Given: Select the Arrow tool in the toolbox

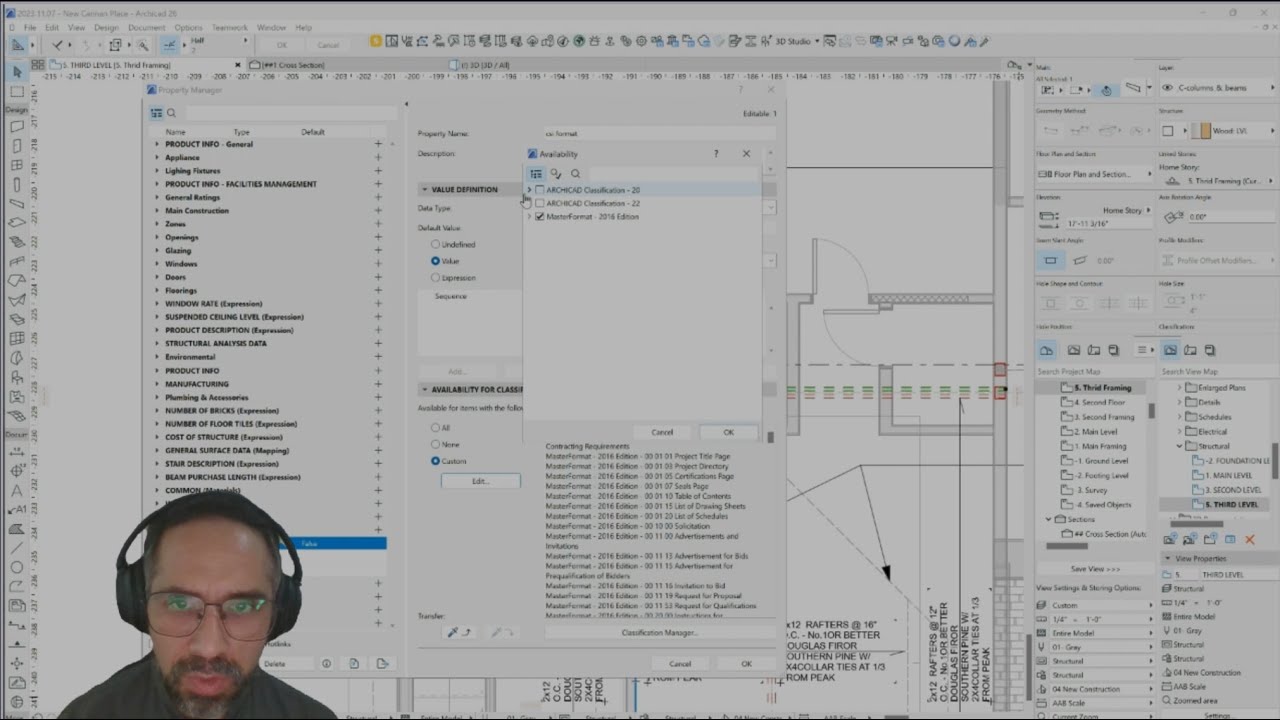Looking at the screenshot, I should coord(17,72).
